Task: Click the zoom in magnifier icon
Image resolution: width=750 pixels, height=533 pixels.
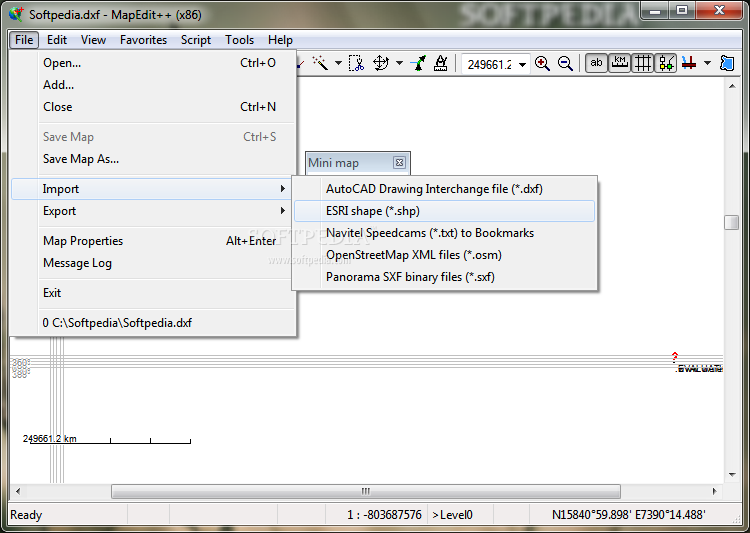Action: [x=542, y=63]
